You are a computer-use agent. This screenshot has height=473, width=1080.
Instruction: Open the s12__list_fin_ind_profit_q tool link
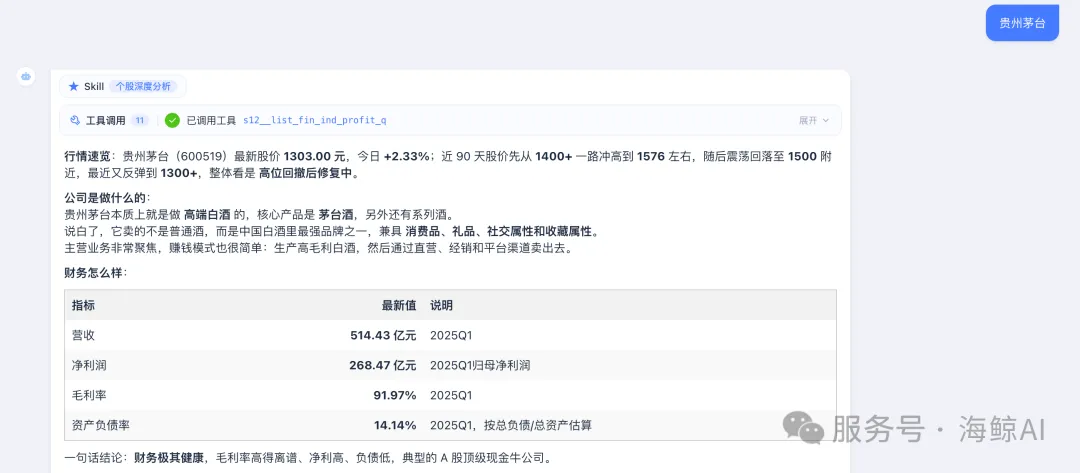[x=314, y=120]
